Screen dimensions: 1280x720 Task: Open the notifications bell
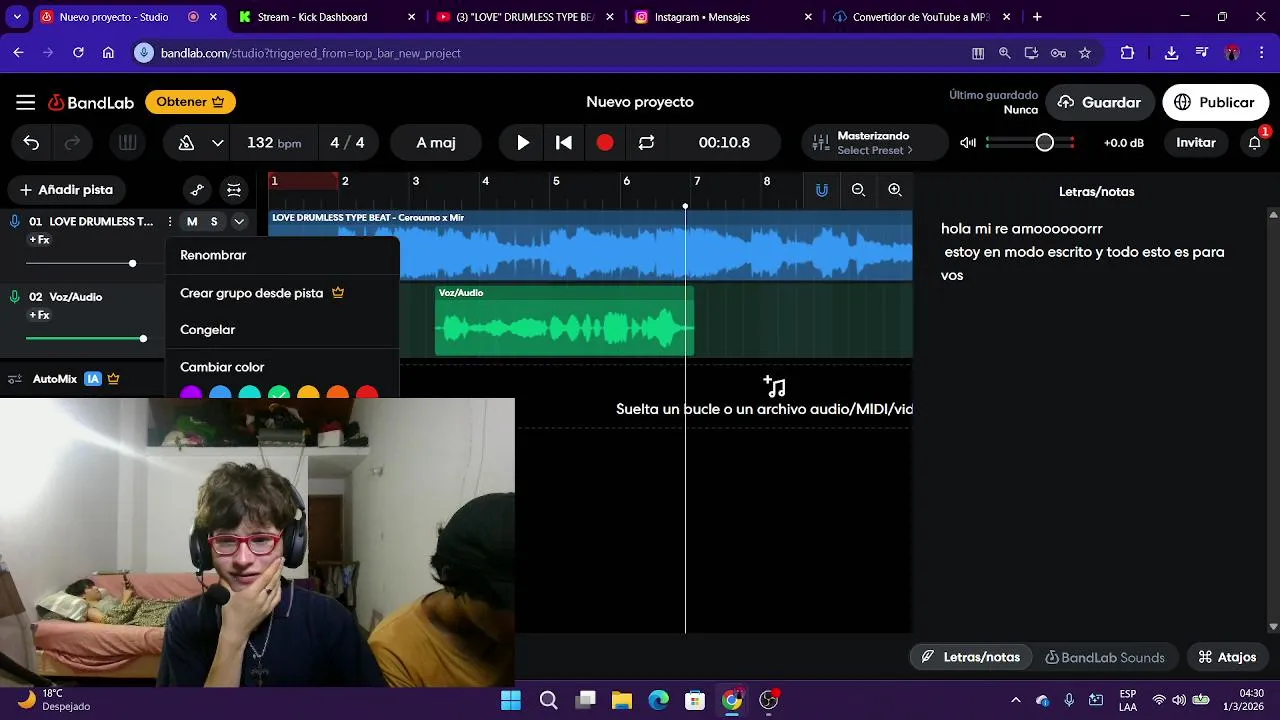tap(1254, 143)
